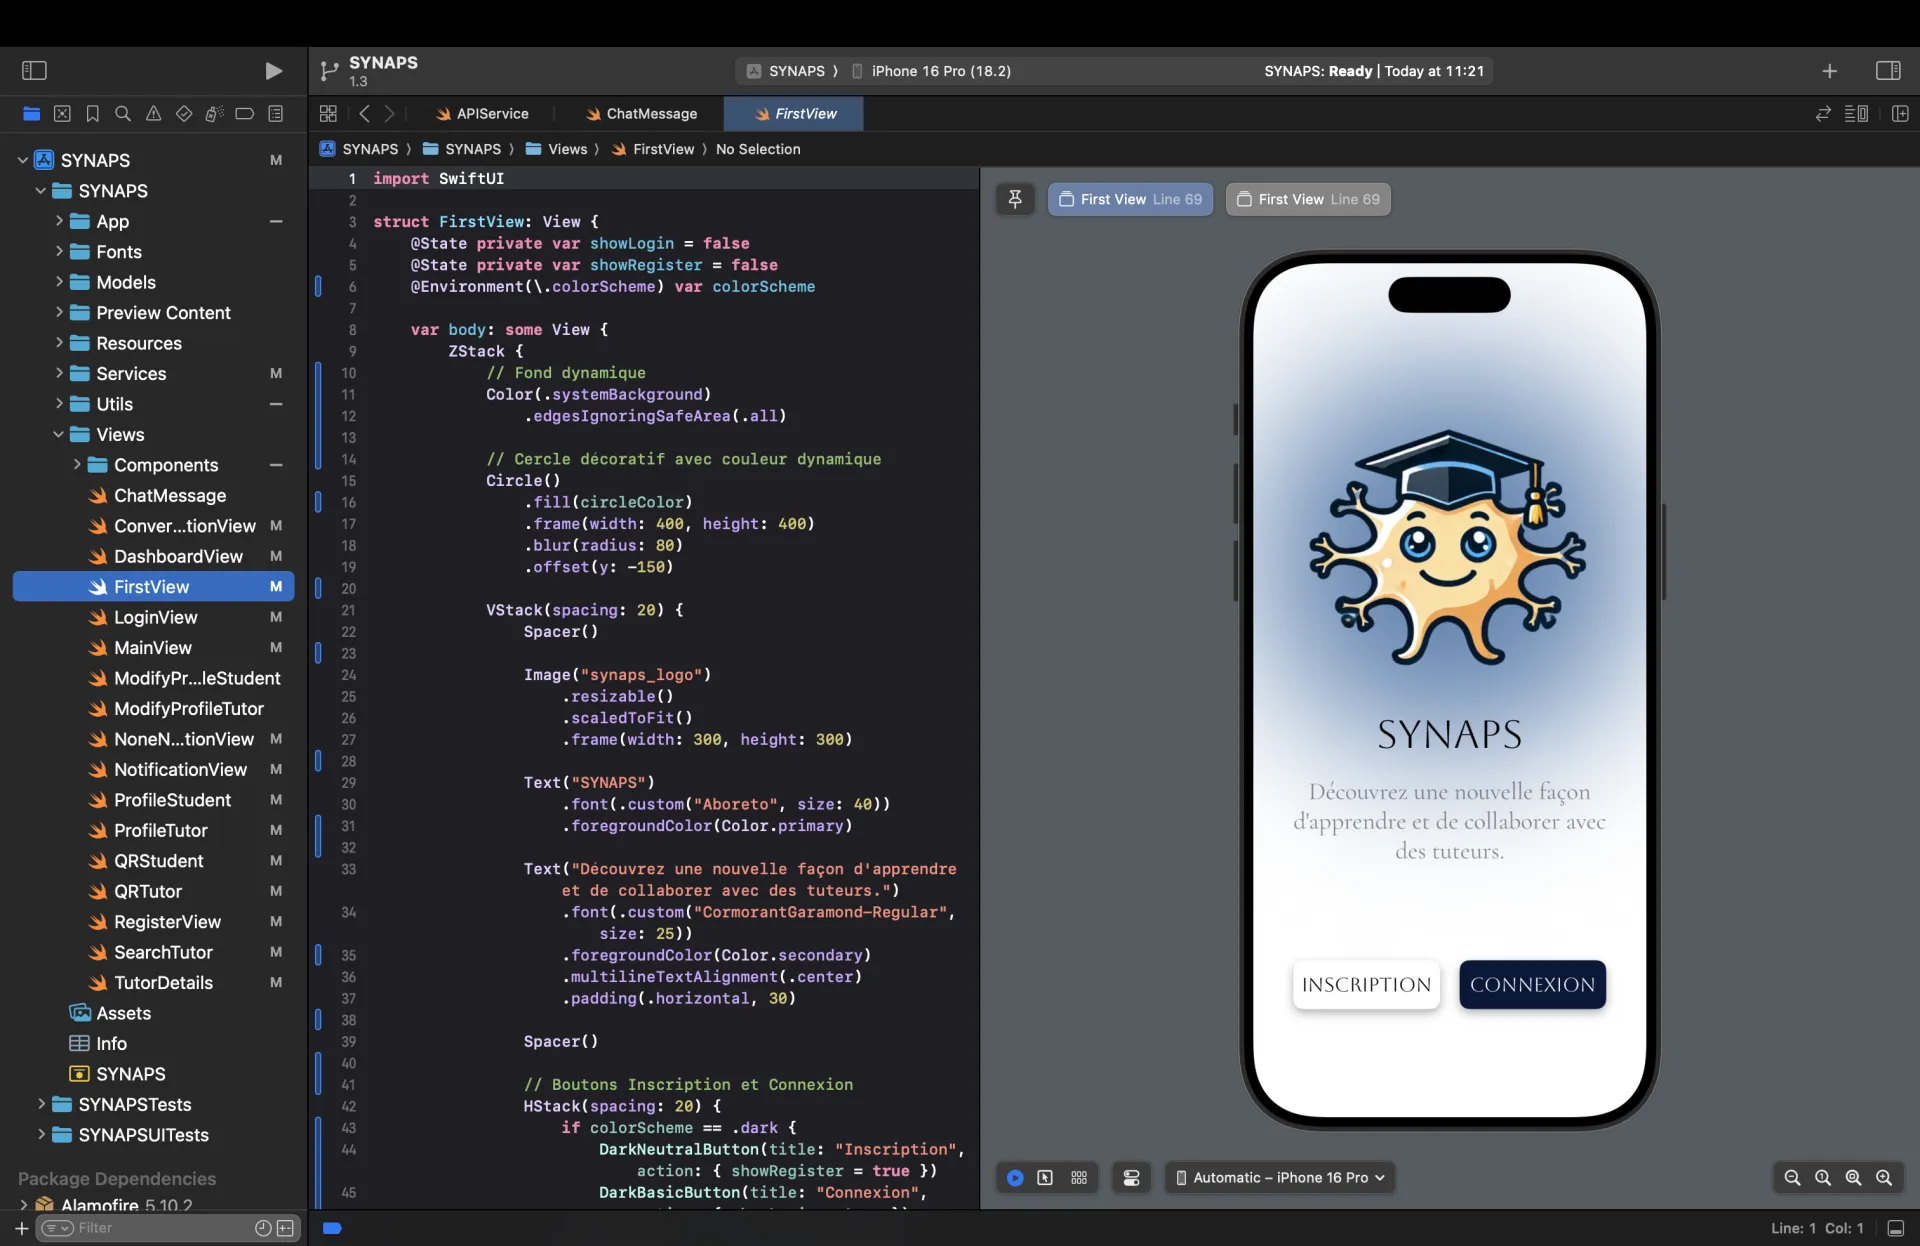Add new file with plus button

21,1228
